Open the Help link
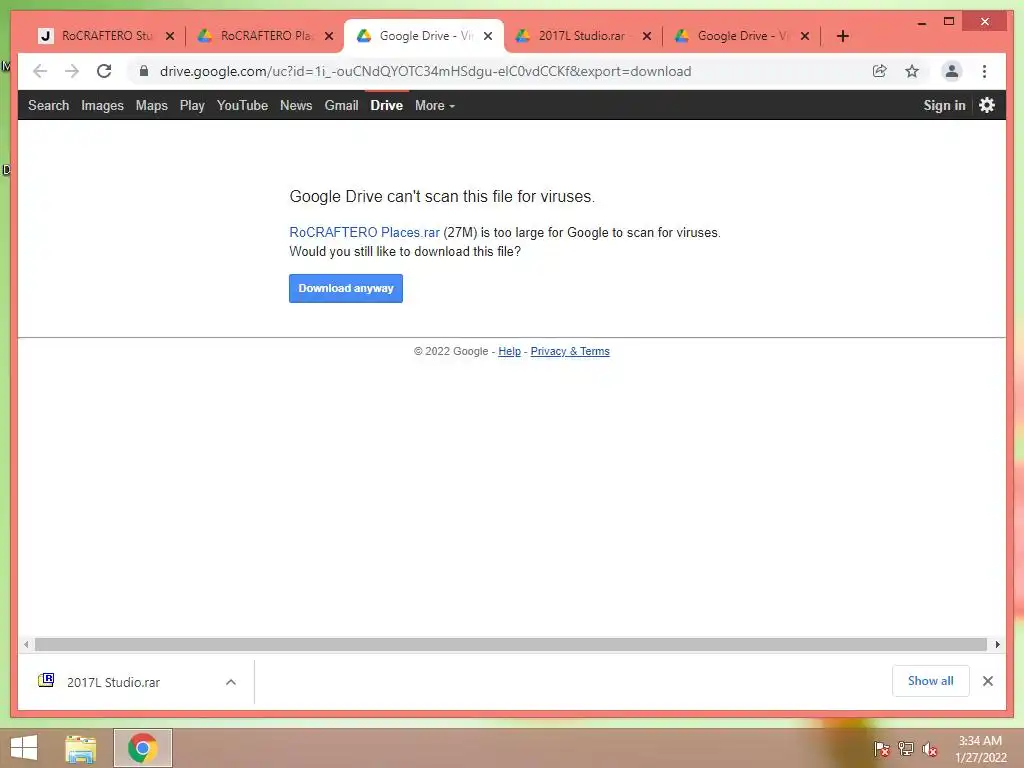1024x768 pixels. (x=509, y=351)
